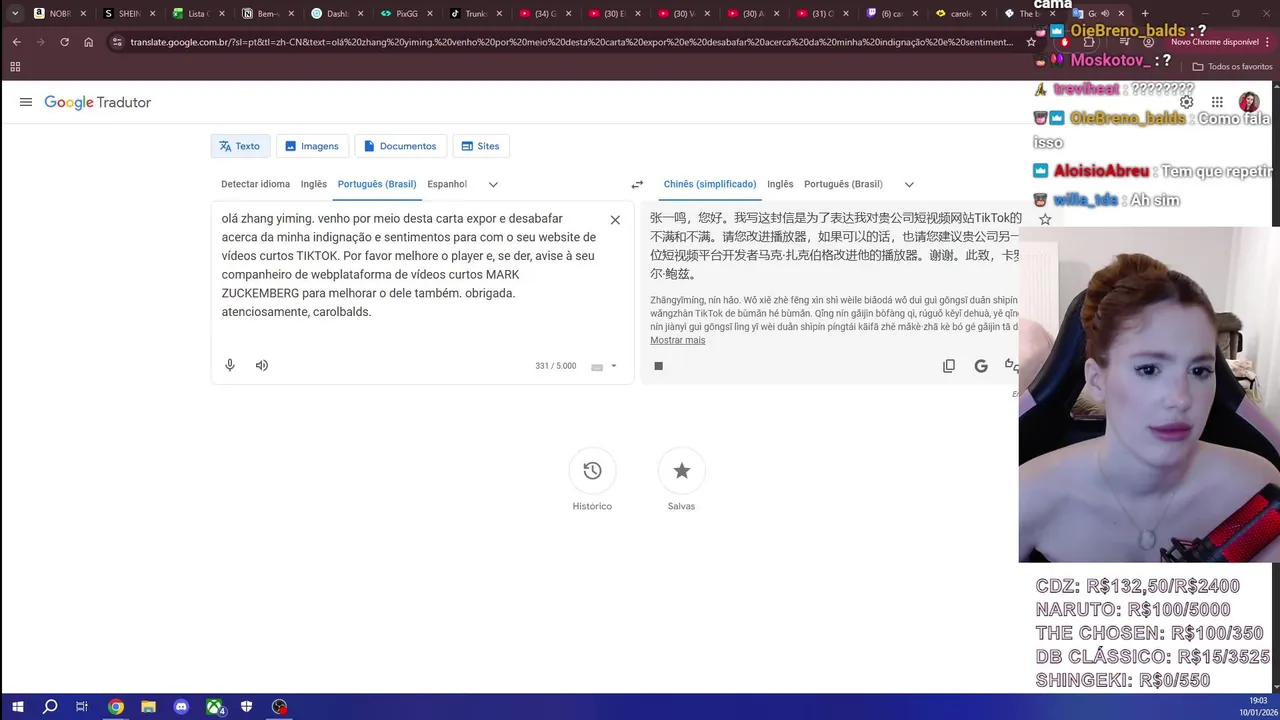Switch to the PixGG browser tab
Screen dimensions: 1280x720
coord(406,14)
